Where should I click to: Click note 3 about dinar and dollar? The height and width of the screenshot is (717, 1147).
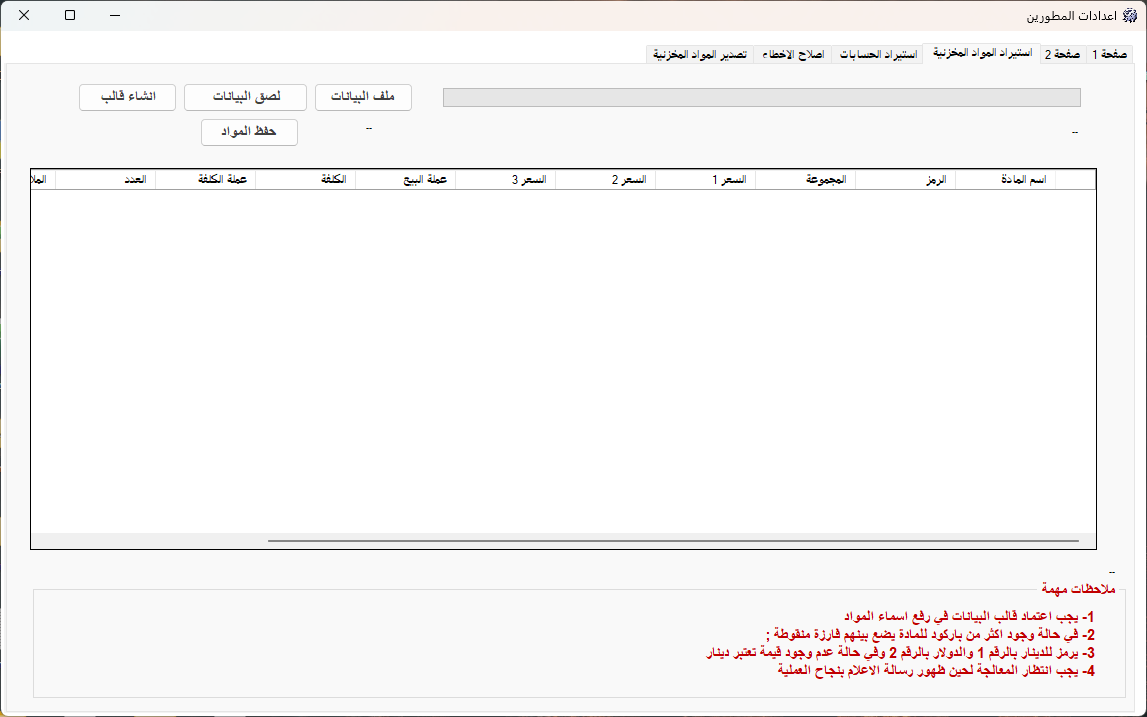tap(900, 653)
